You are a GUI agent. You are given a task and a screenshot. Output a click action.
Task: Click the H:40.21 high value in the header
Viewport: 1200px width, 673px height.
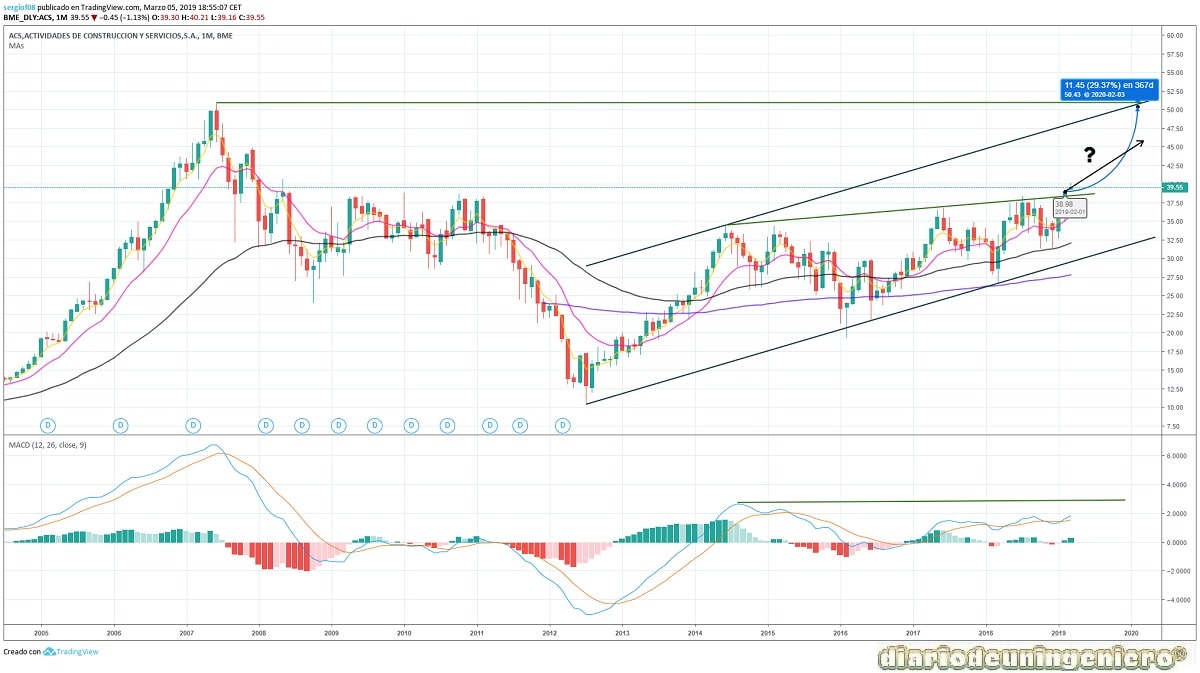click(194, 16)
